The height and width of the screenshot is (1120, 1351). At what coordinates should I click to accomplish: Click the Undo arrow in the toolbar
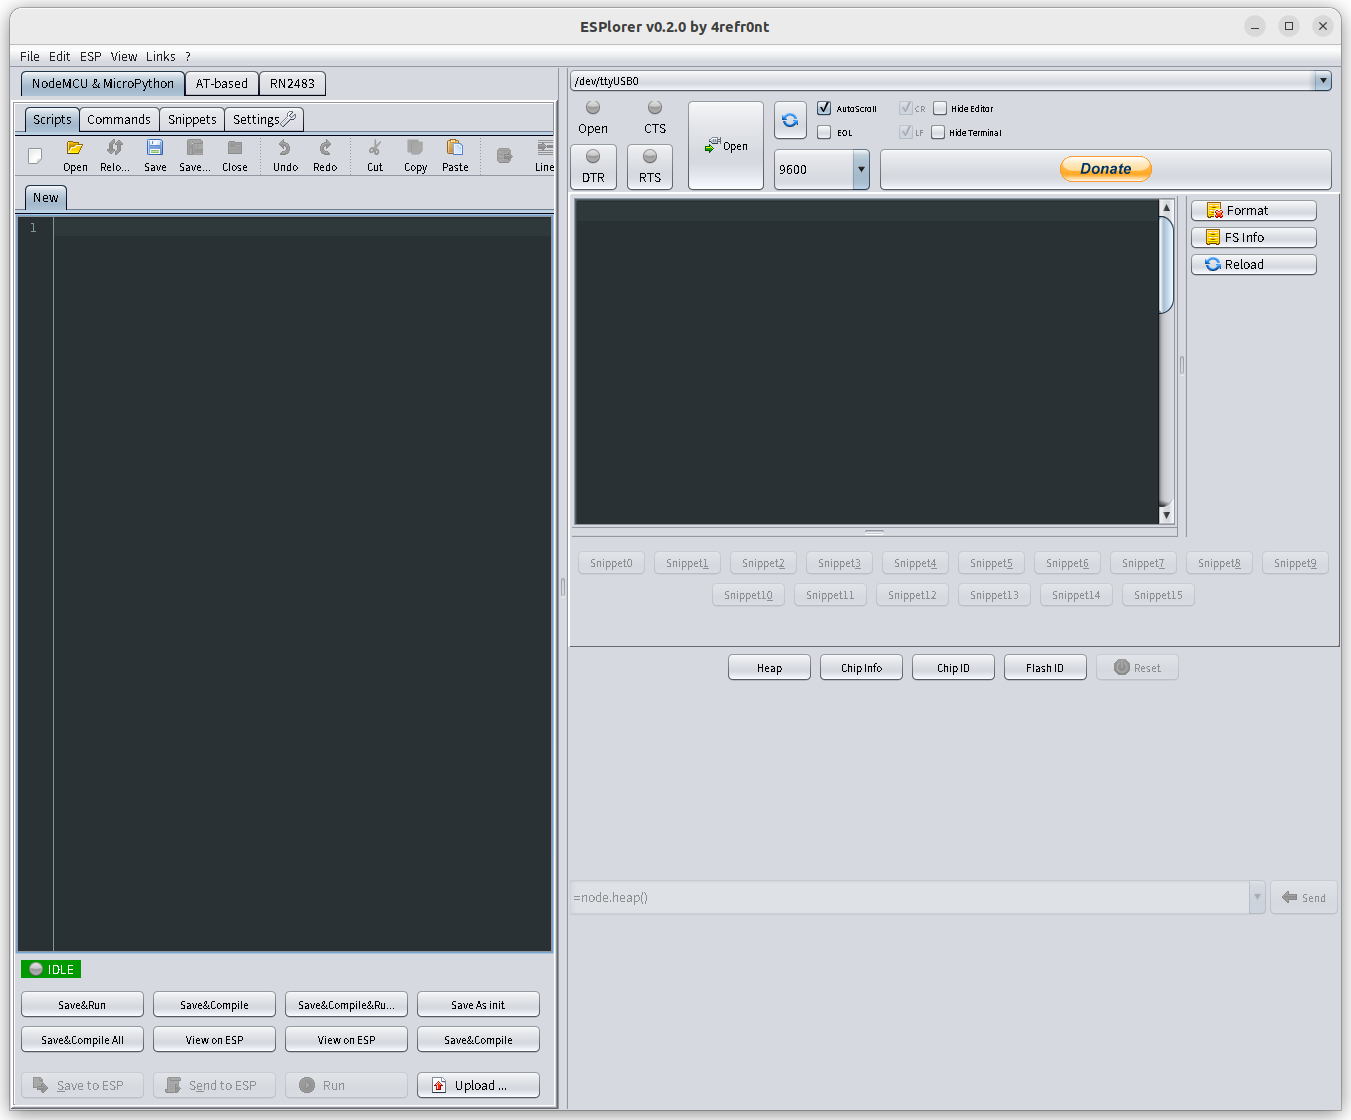pyautogui.click(x=285, y=149)
